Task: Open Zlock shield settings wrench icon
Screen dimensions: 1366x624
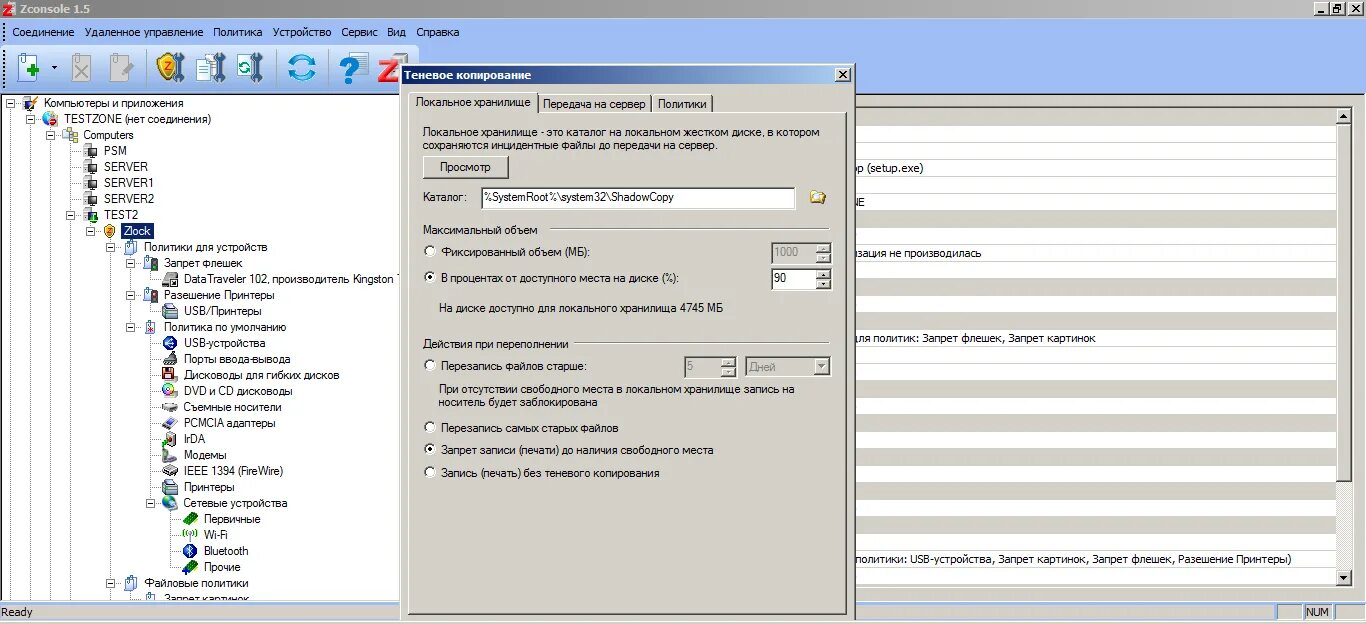Action: (x=169, y=68)
